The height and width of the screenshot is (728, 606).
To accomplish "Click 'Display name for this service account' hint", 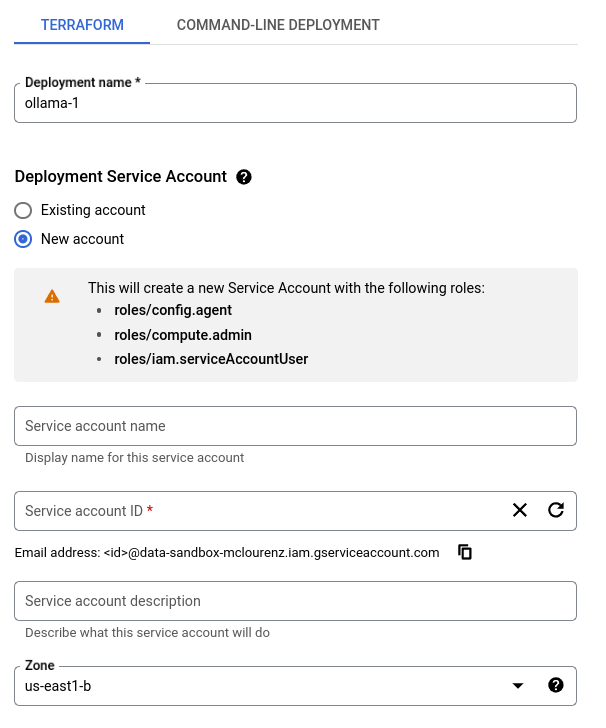I will [x=134, y=458].
